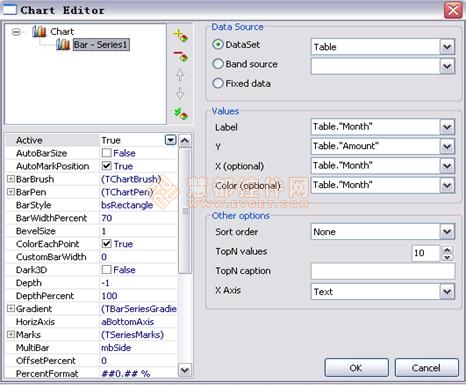Expand the BarBrush property node
This screenshot has width=466, height=385.
[x=11, y=179]
